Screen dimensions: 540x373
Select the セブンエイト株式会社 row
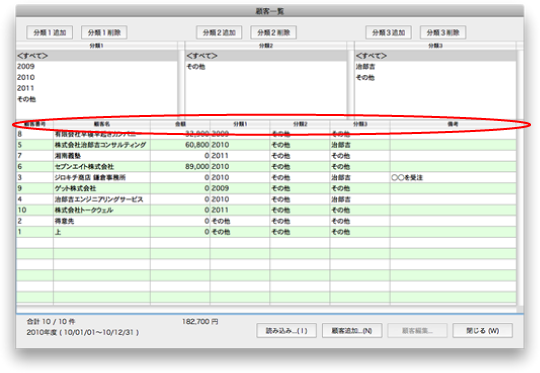[x=266, y=167]
